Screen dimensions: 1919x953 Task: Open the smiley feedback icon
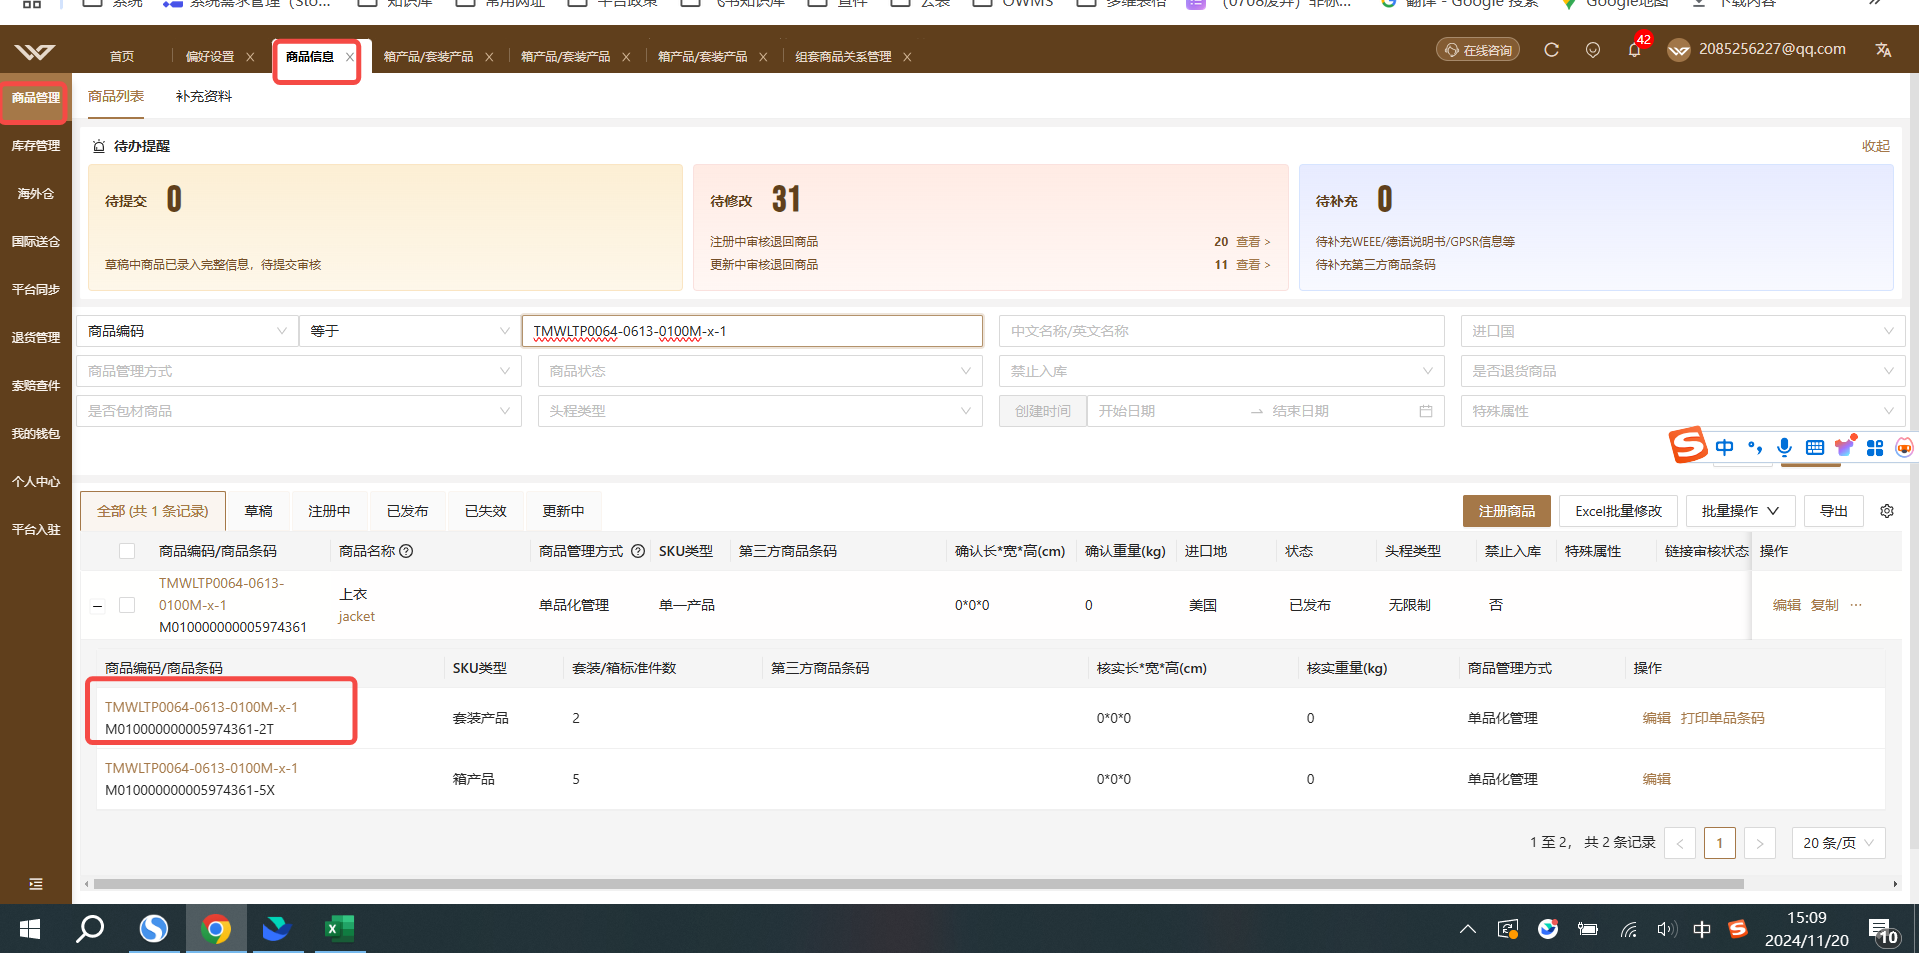click(x=1593, y=49)
